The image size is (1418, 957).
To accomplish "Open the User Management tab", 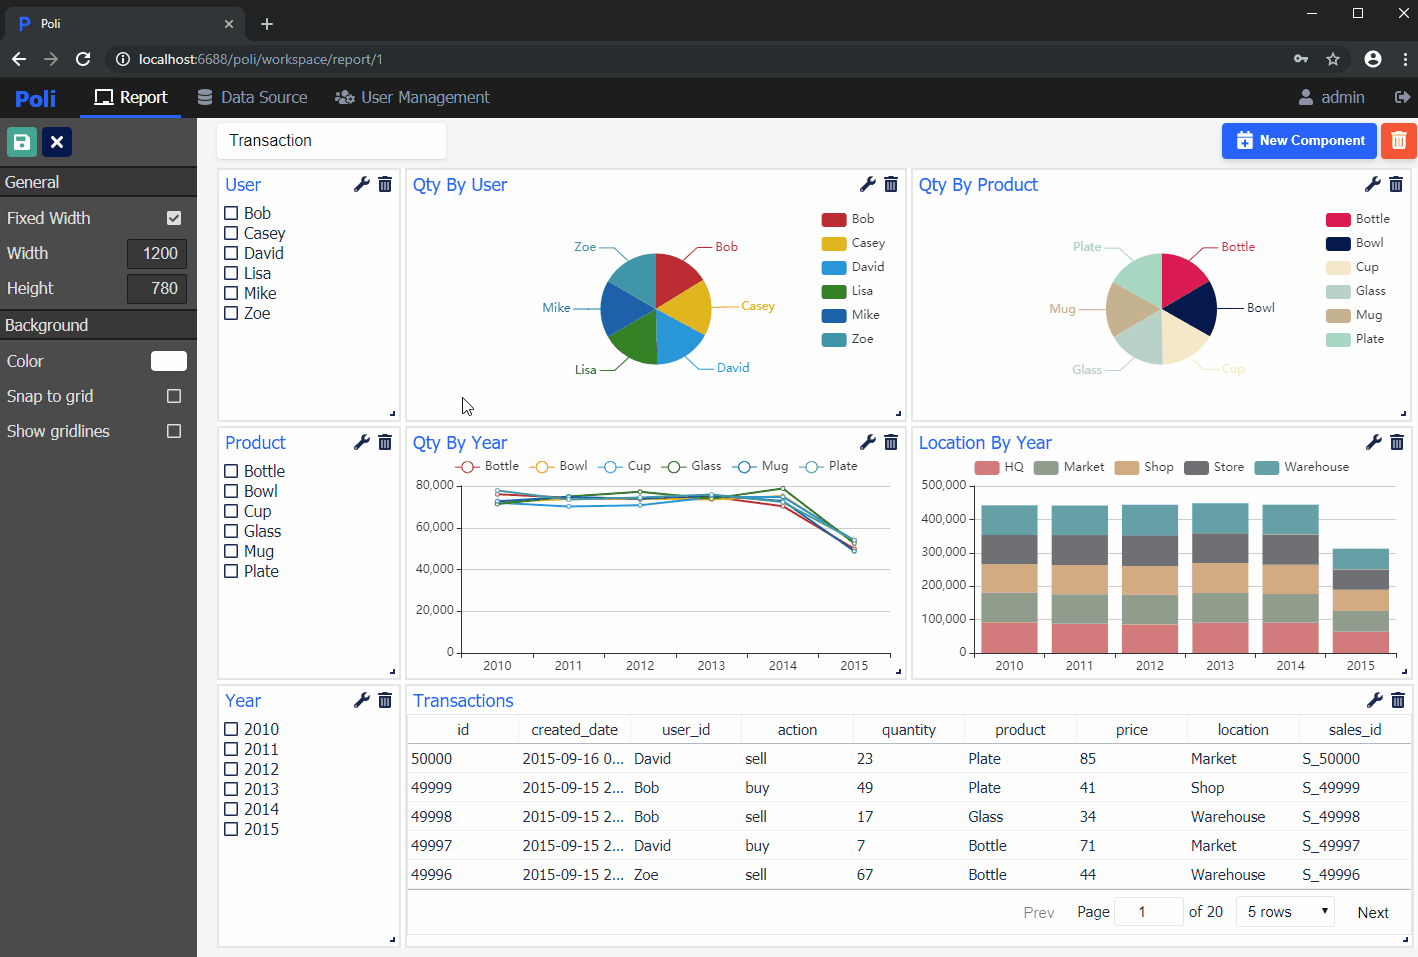I will click(412, 97).
